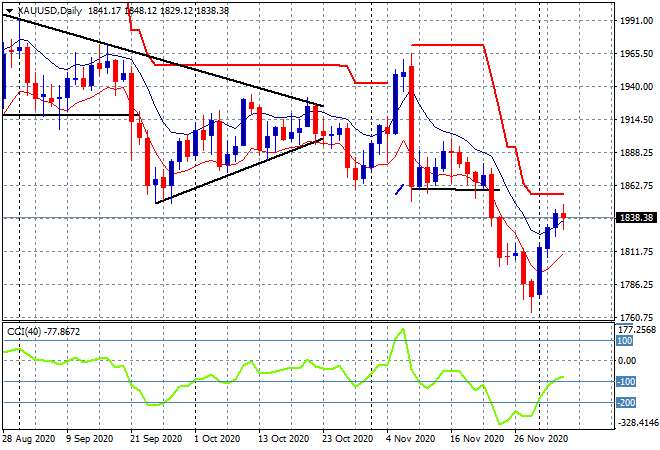Click the 4 Nov 2020 date label
This screenshot has width=660, height=450.
pos(410,439)
